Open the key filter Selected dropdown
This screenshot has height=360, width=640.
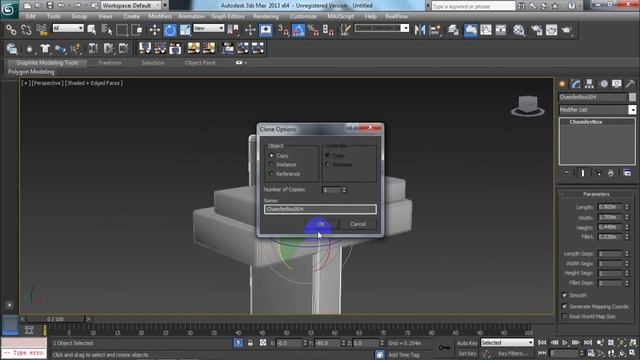click(507, 343)
